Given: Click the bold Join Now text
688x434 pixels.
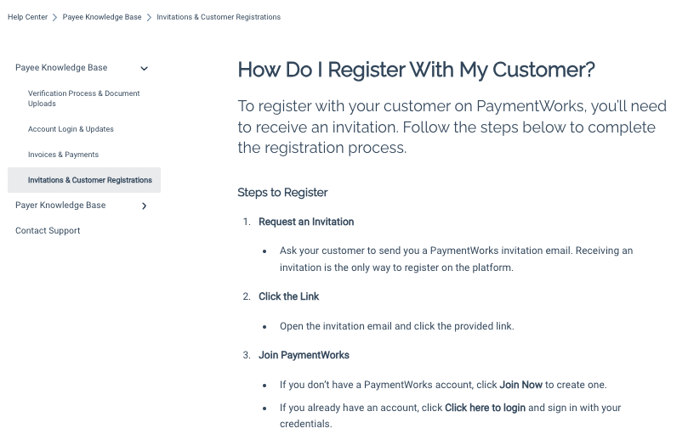Looking at the screenshot, I should coord(521,384).
